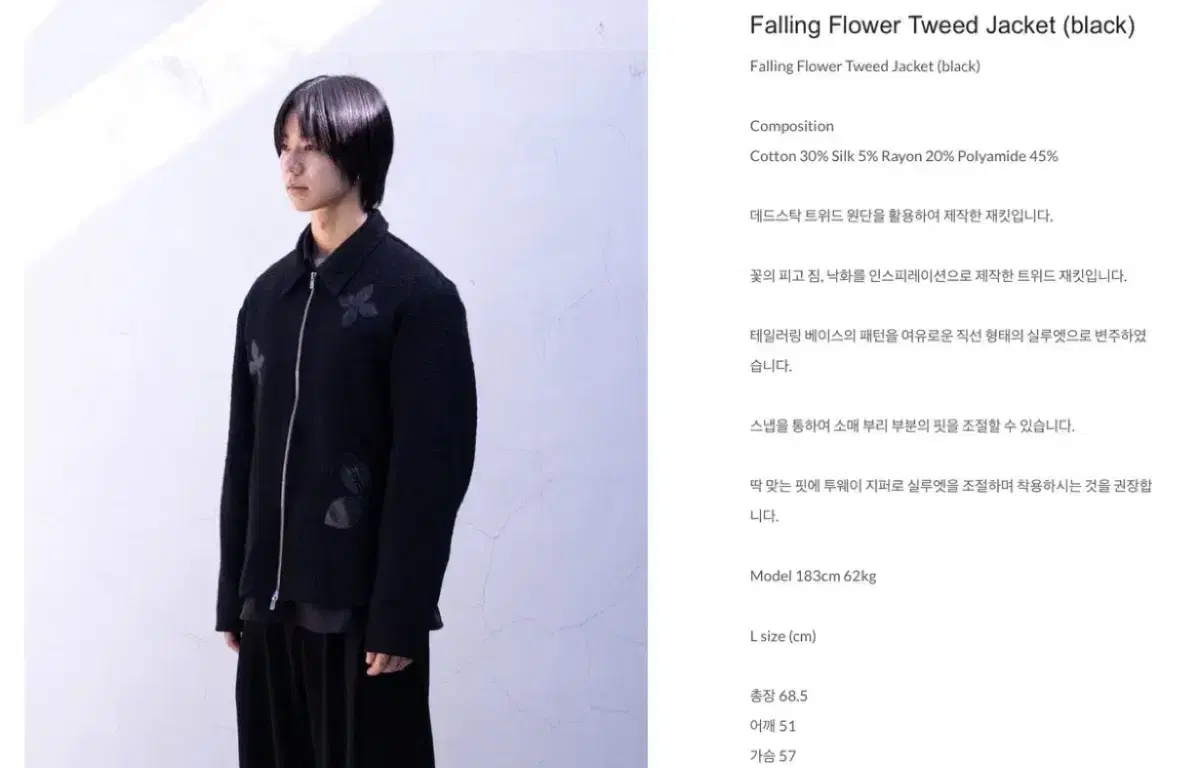Click the 스냅을 통하여 소매 부리 sentence
Image resolution: width=1200 pixels, height=768 pixels.
(912, 426)
